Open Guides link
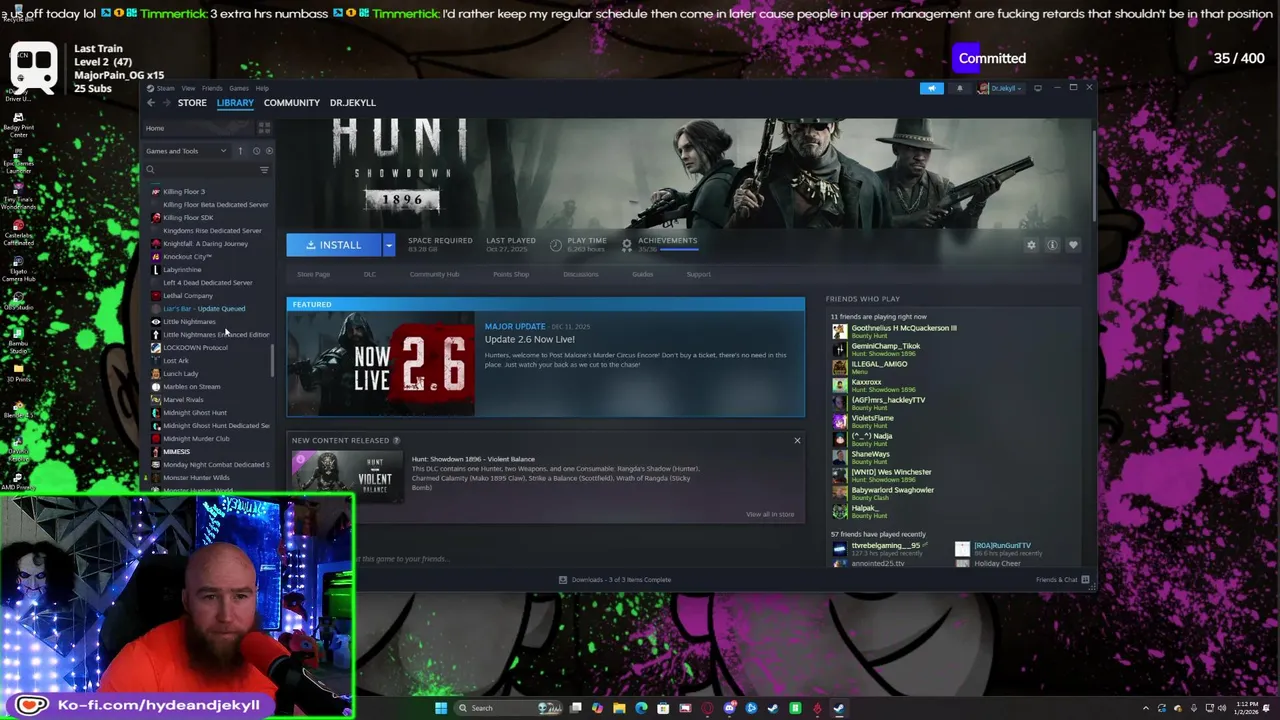1280x720 pixels. pos(642,274)
